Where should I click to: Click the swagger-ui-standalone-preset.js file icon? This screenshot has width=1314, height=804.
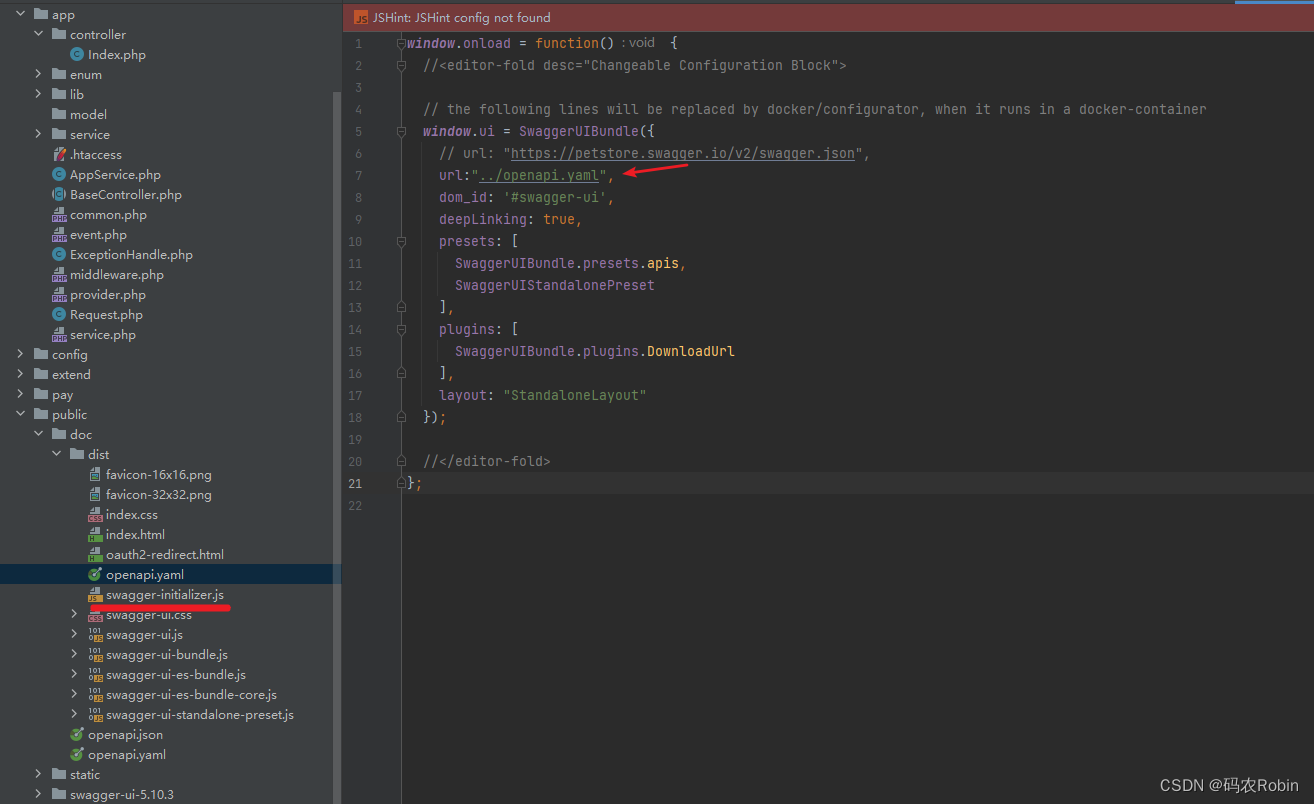click(95, 714)
